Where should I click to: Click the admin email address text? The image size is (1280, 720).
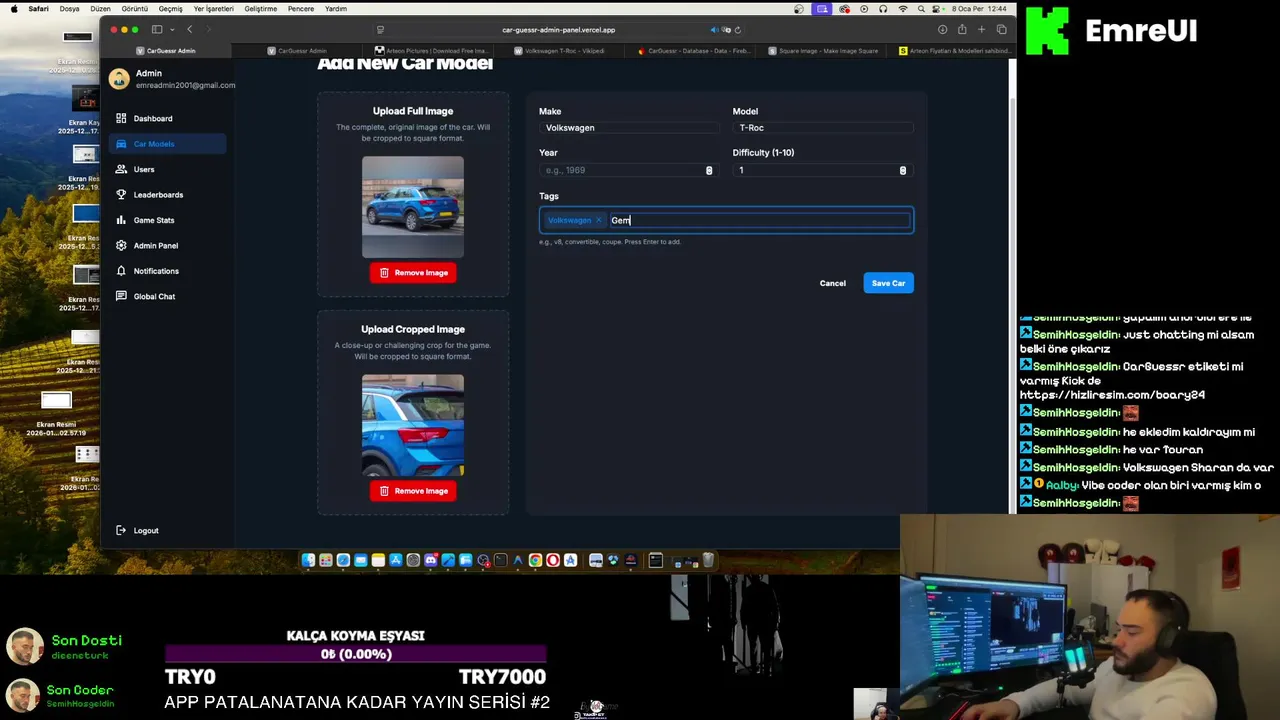click(x=185, y=85)
